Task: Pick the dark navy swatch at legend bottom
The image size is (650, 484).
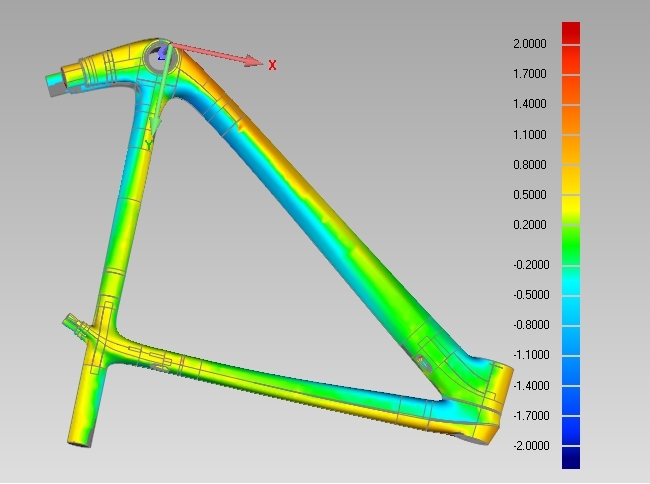Action: pyautogui.click(x=571, y=457)
